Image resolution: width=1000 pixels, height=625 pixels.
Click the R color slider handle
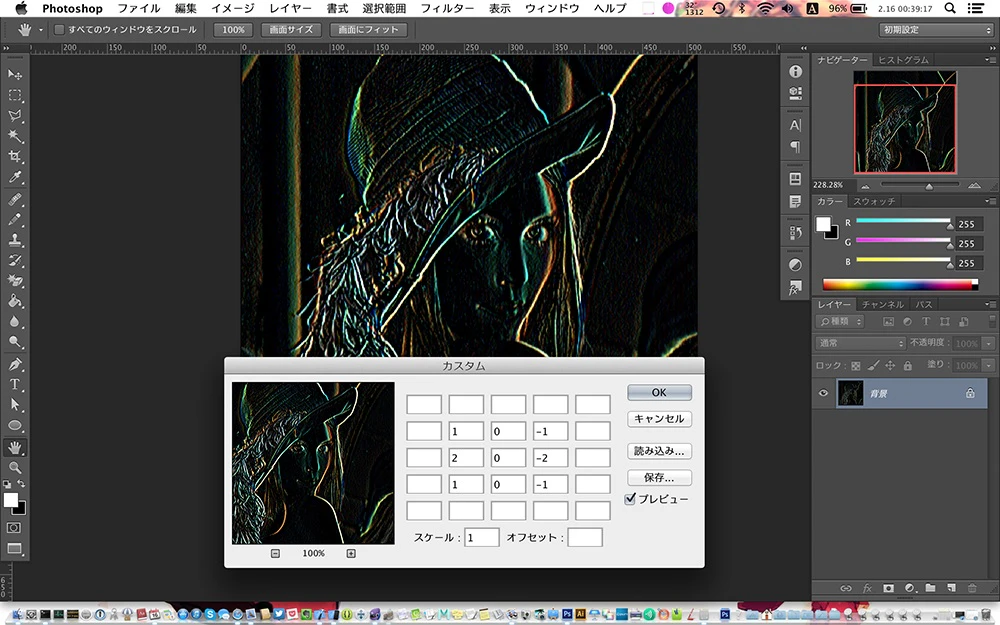(x=950, y=226)
